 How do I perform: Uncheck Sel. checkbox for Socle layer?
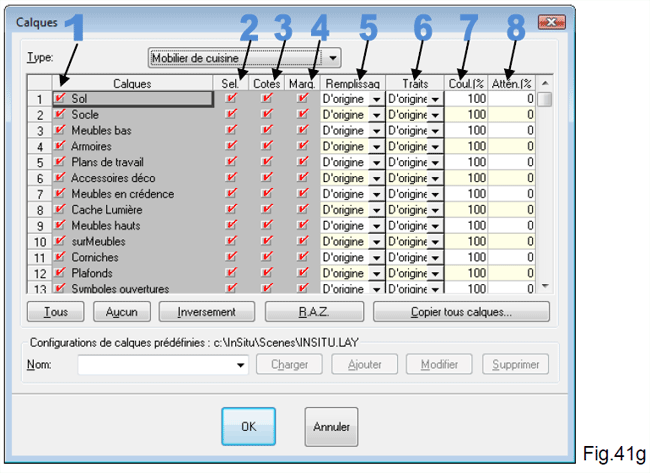pos(232,115)
